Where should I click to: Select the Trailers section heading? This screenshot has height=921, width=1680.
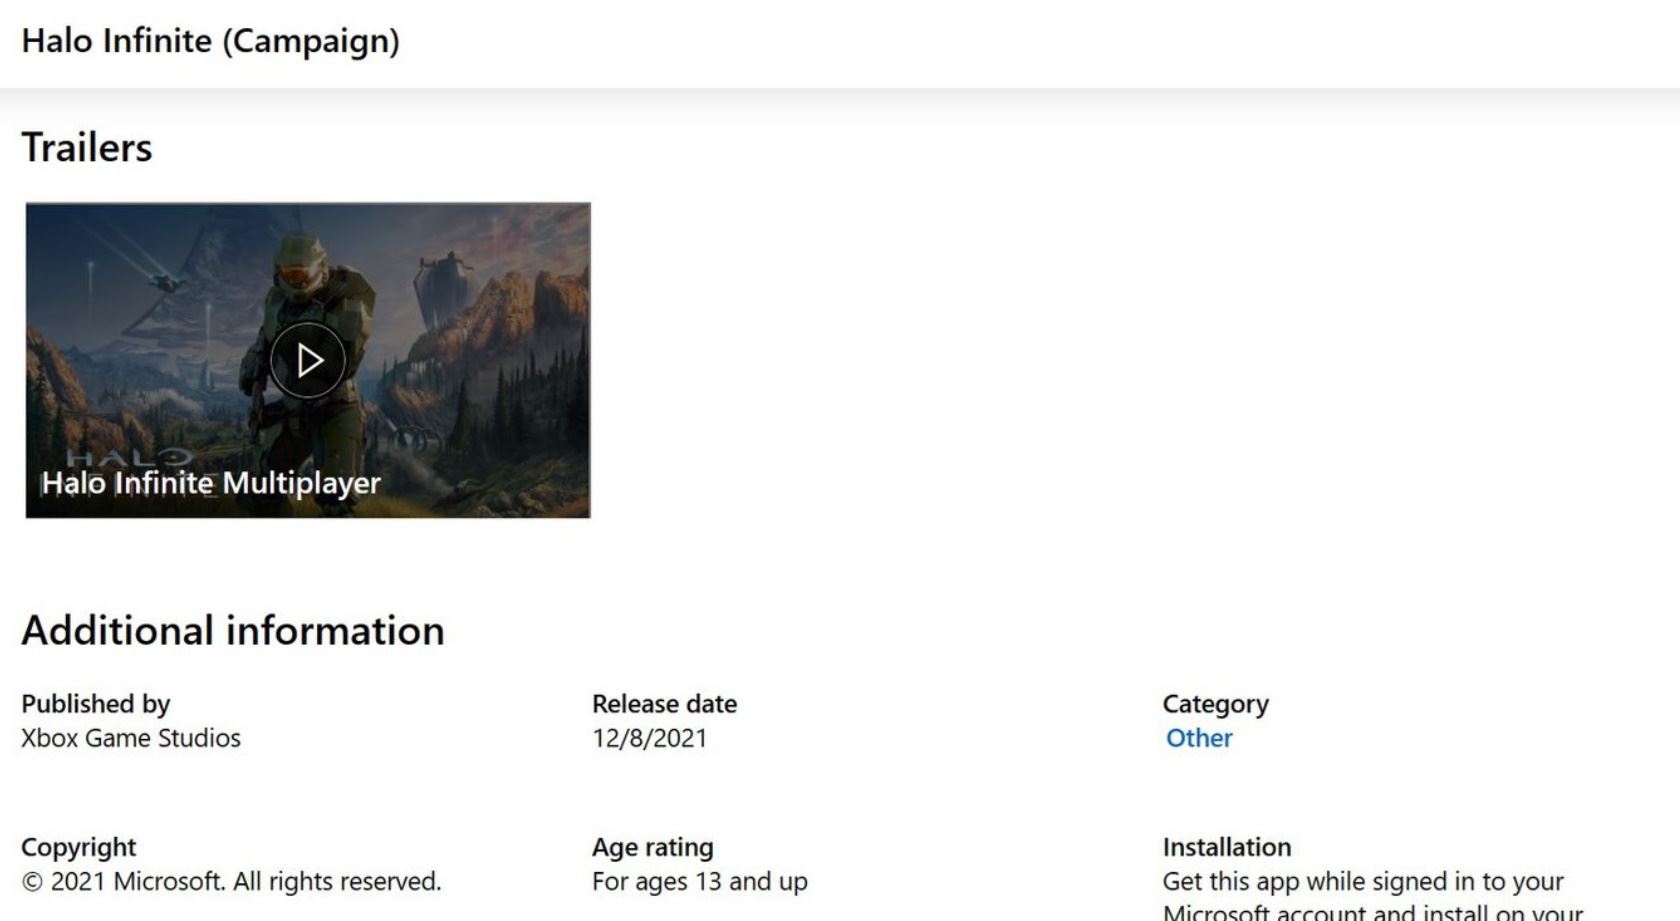pos(87,148)
